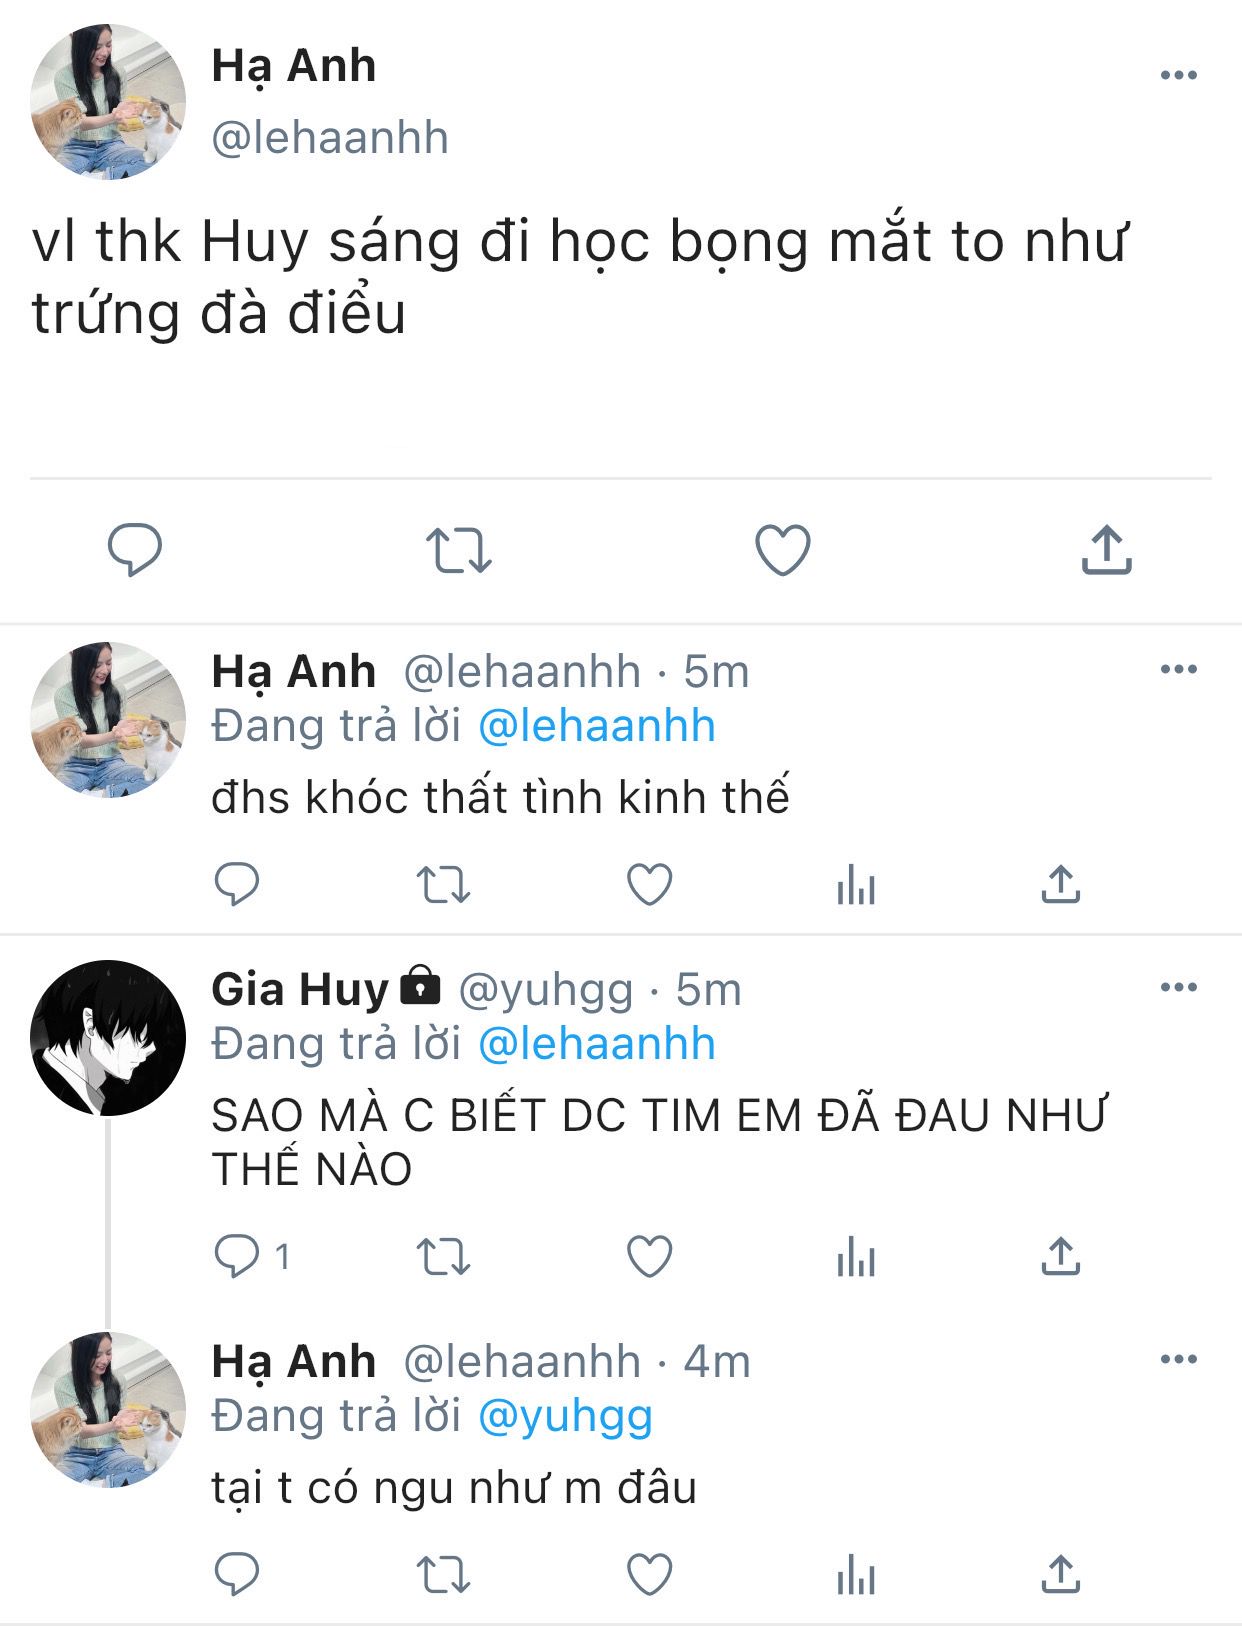Open the @lehaanhh mention in Gia Huy's reply
The width and height of the screenshot is (1242, 1626).
(597, 1044)
